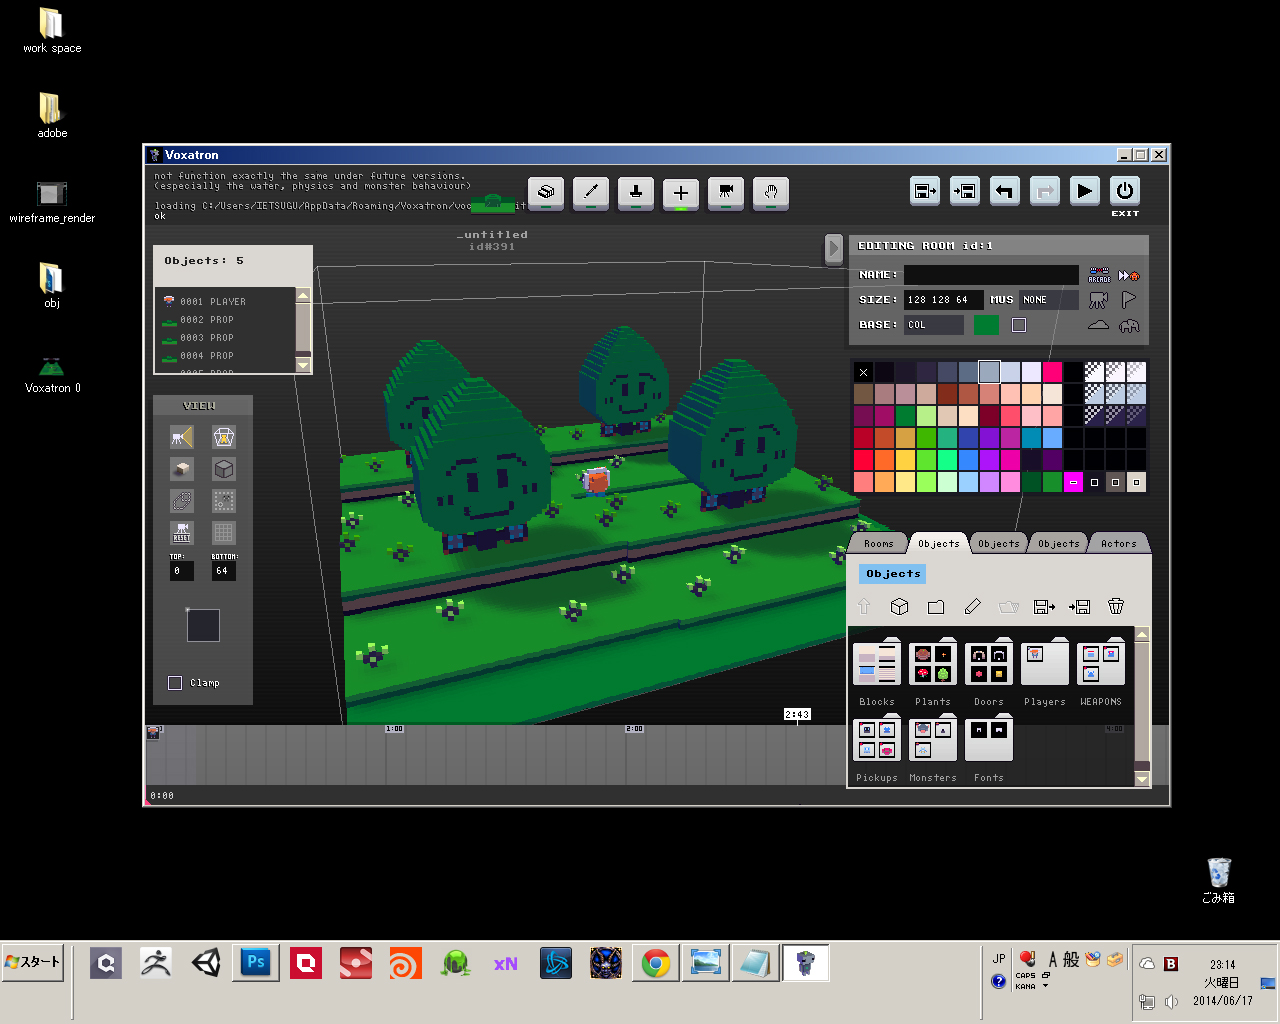The height and width of the screenshot is (1024, 1280).
Task: Select the 0001 PLAYER object in the list
Action: pyautogui.click(x=226, y=301)
